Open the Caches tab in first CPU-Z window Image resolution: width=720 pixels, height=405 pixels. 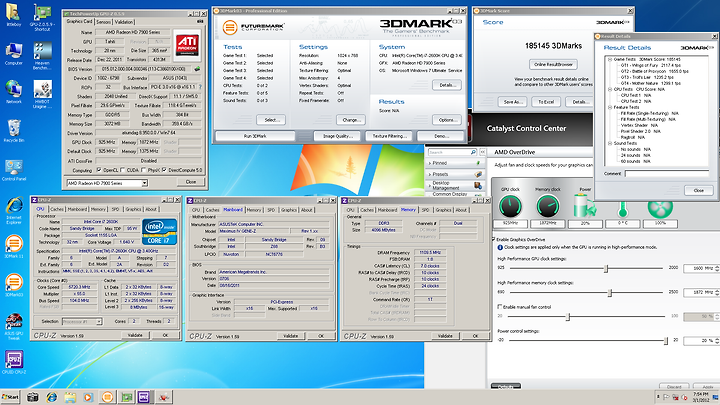pyautogui.click(x=56, y=209)
